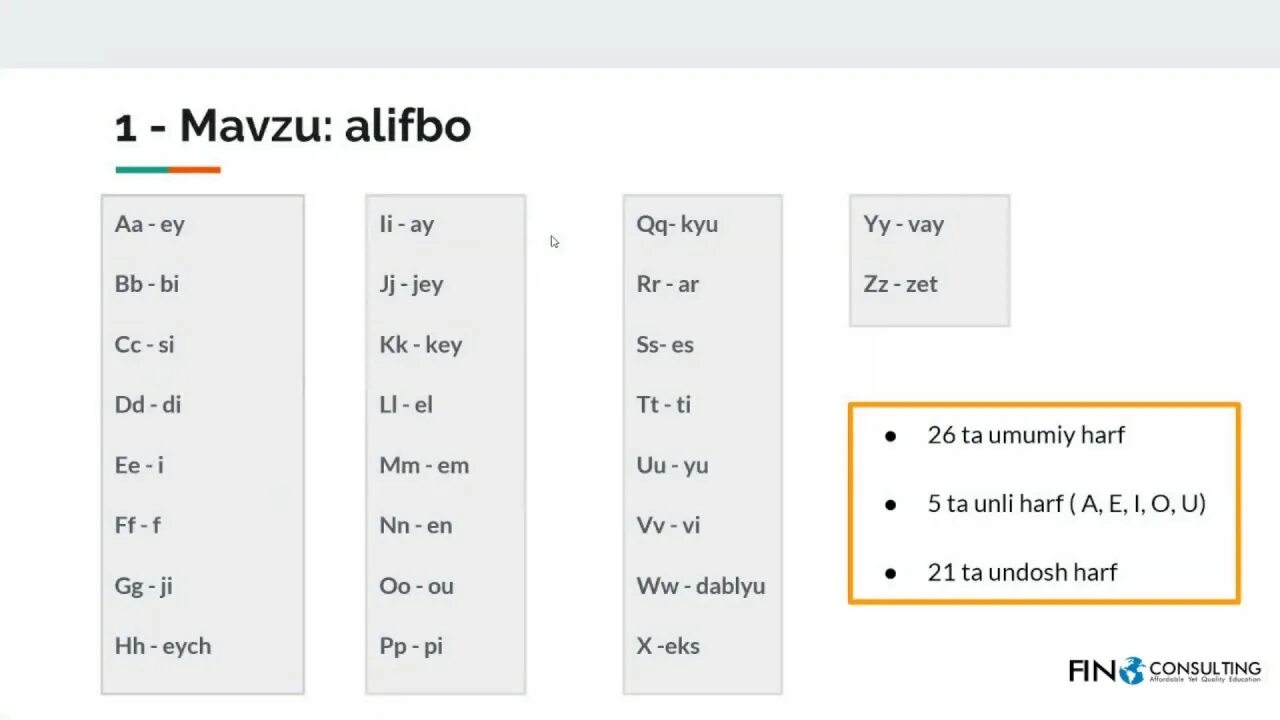Click the 'CONSULTING' logo text

point(1205,667)
